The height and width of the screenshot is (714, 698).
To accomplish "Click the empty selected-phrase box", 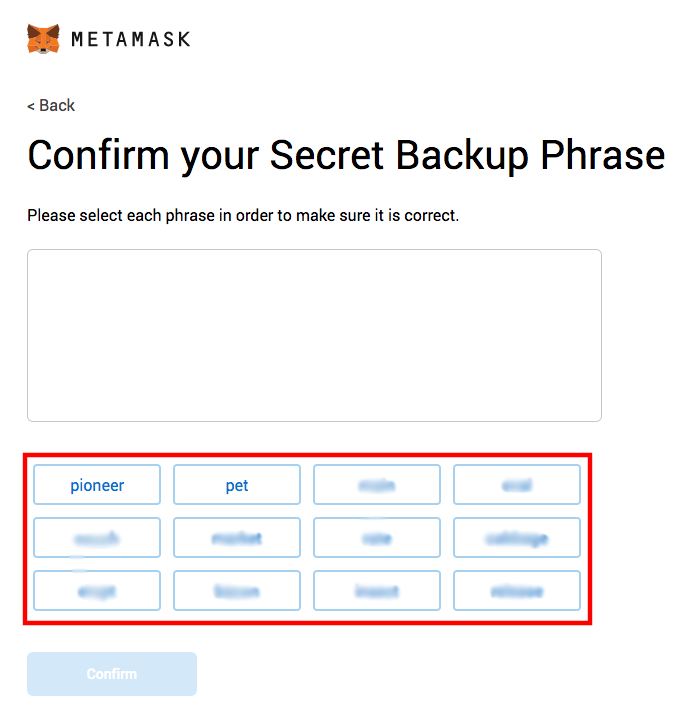I will 314,335.
